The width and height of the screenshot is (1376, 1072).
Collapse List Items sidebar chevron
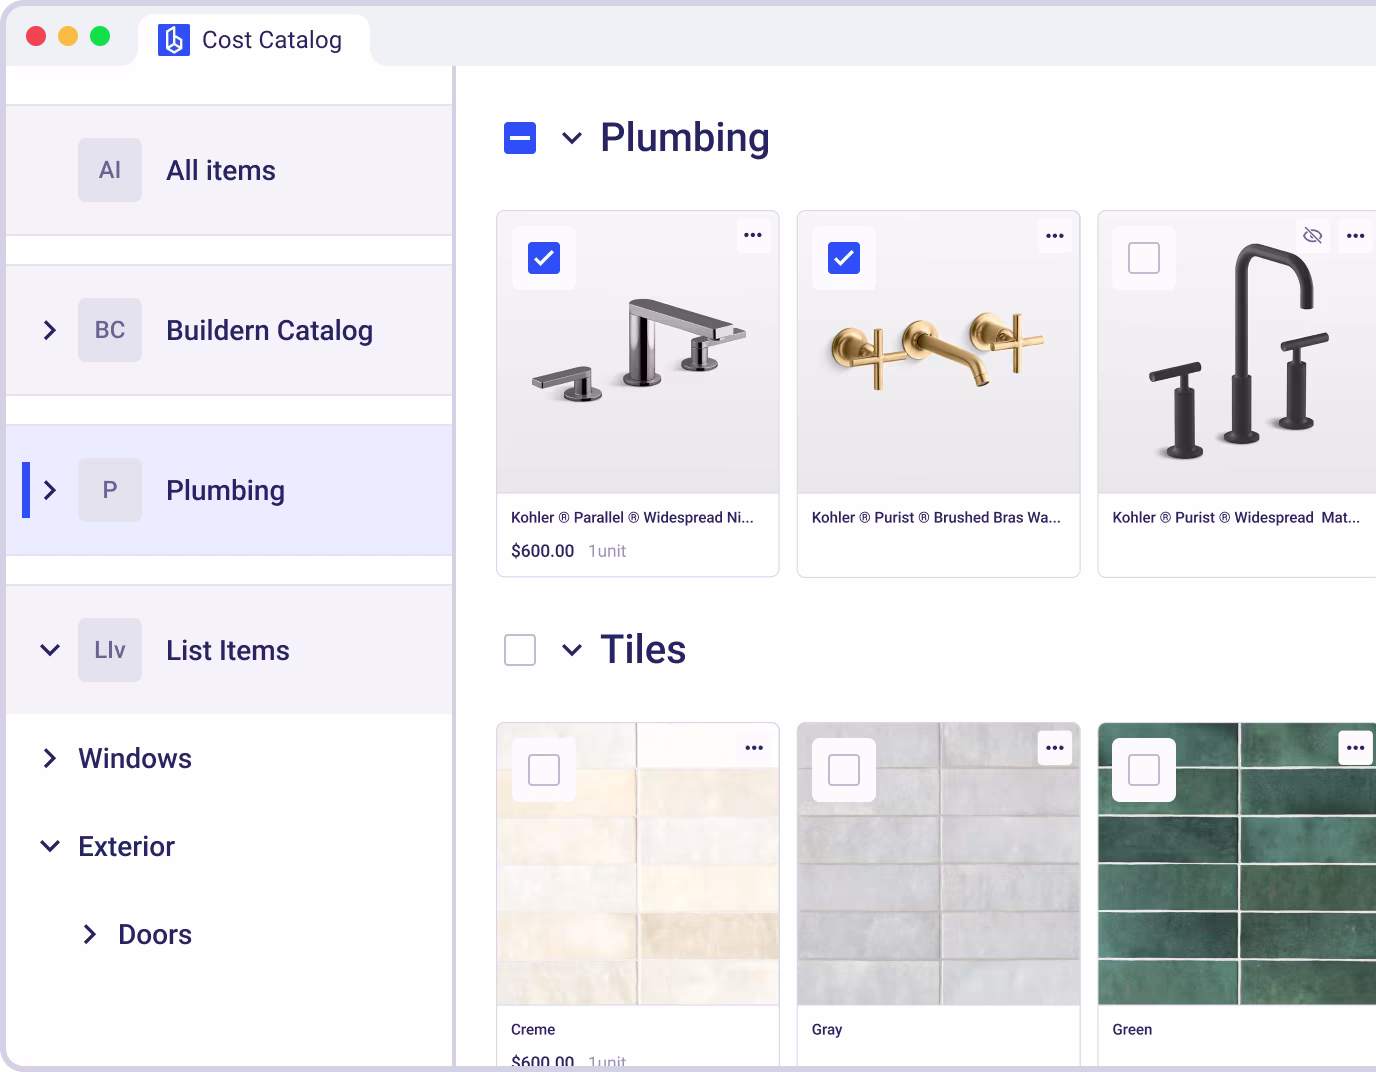pyautogui.click(x=50, y=650)
